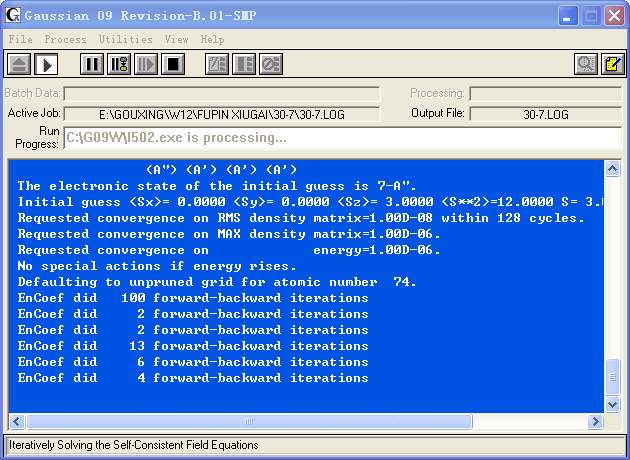Click the horizontal scrollbar thumb
630x460 pixels.
pyautogui.click(x=249, y=421)
